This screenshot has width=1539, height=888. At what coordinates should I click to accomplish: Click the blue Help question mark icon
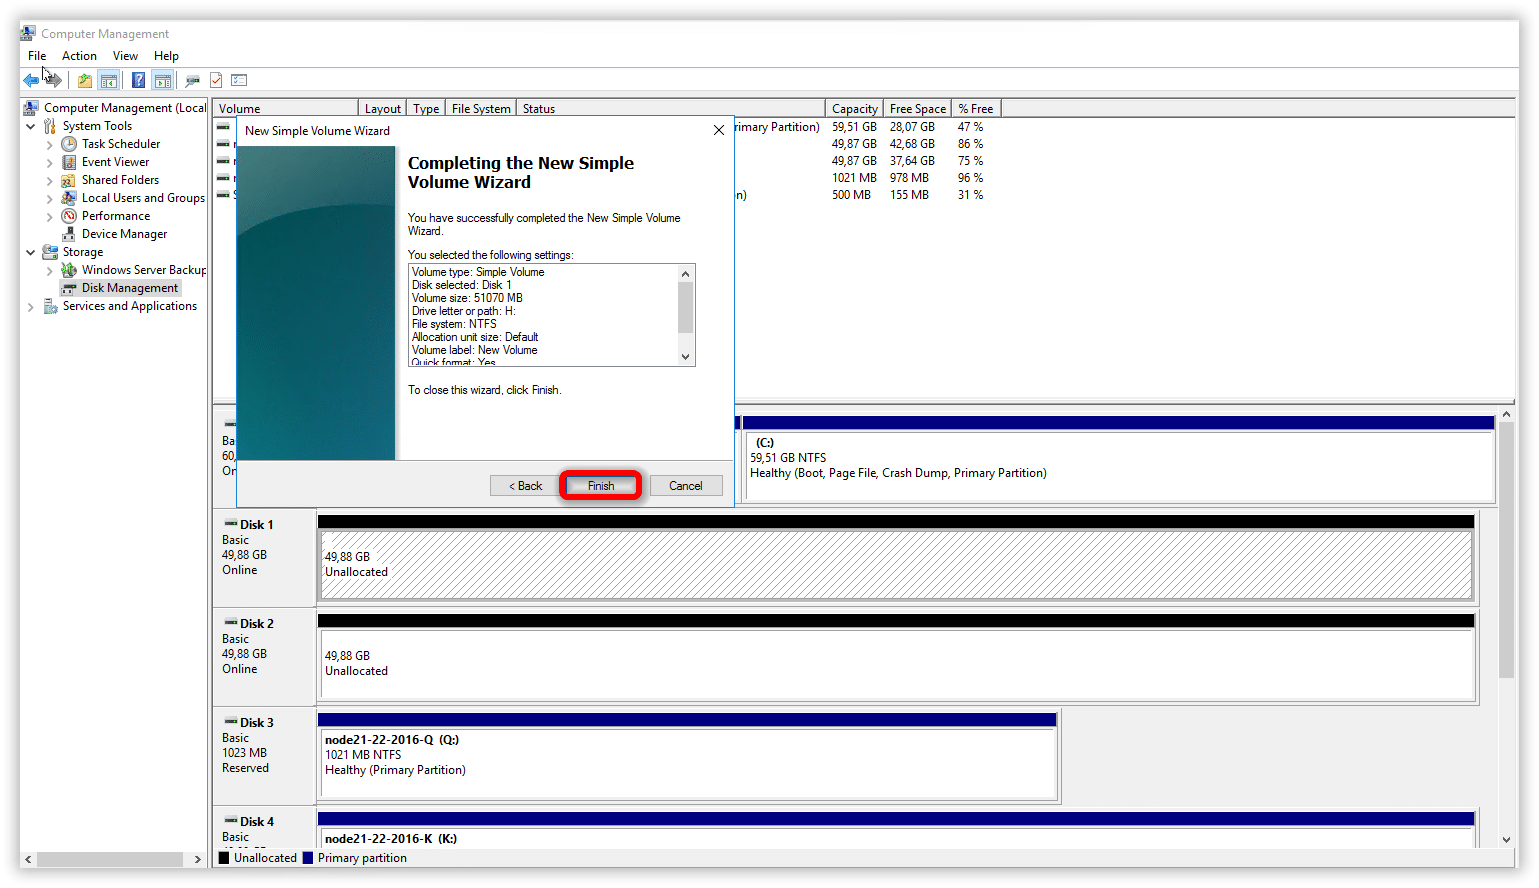138,81
